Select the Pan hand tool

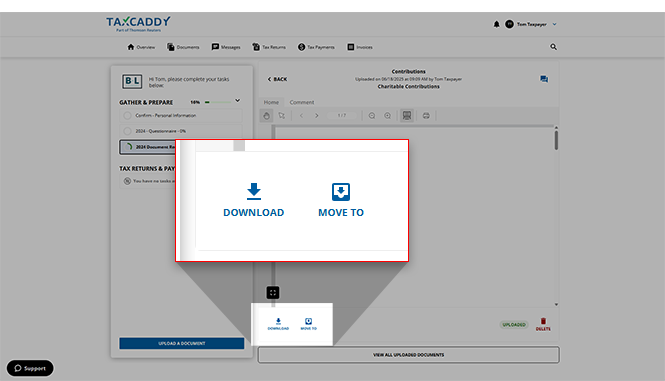(x=266, y=115)
